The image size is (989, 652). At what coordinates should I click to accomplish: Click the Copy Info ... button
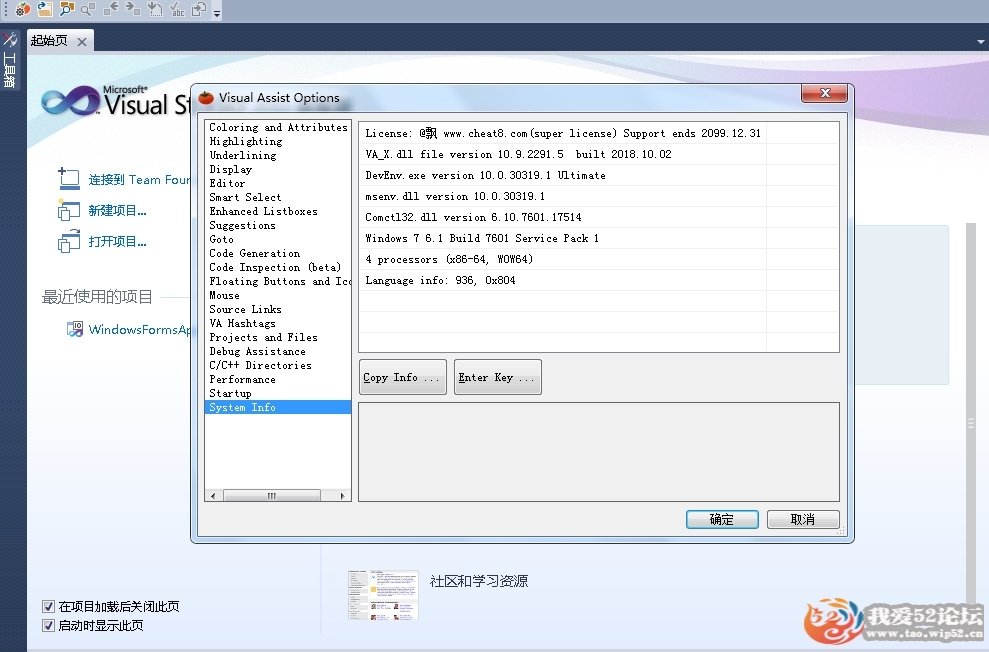coord(402,377)
